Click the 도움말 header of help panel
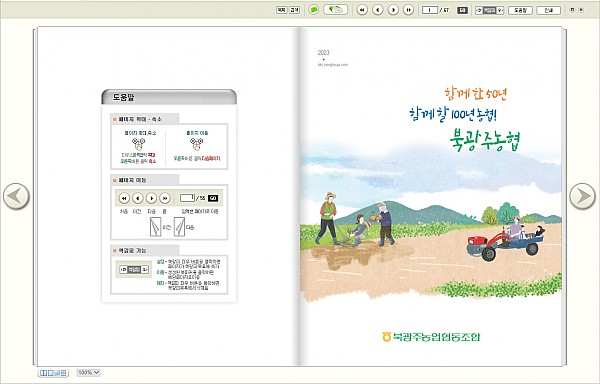Viewport: 600px width, 384px height. (x=169, y=97)
